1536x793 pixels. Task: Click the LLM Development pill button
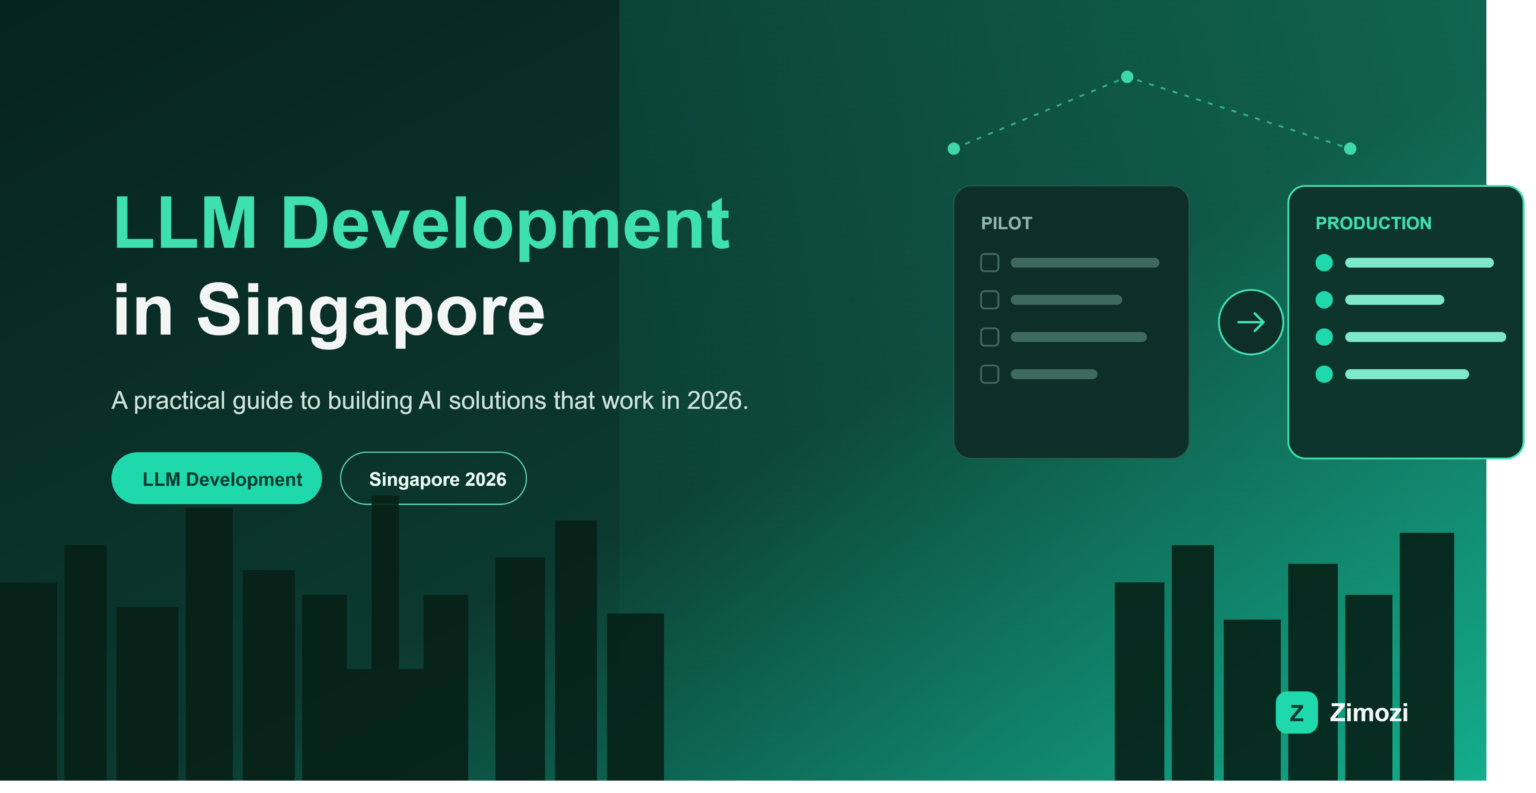217,479
